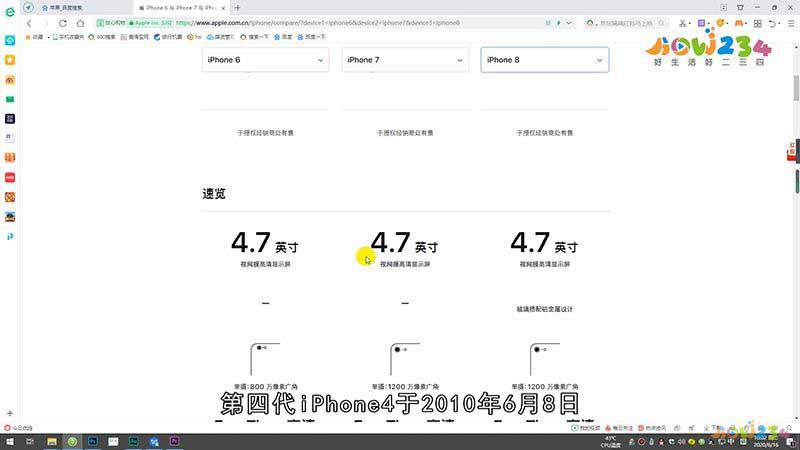This screenshot has width=800, height=450.
Task: Click iPhone 8 glass and aluminum design text
Action: click(x=544, y=309)
